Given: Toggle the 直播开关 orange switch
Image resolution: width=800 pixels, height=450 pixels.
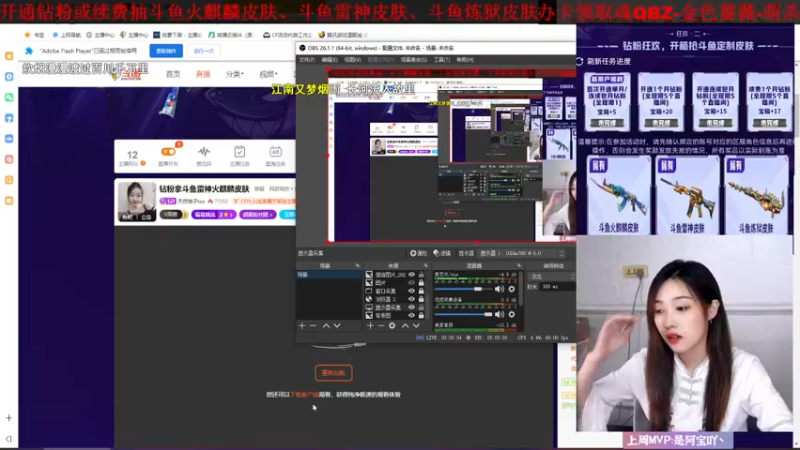Looking at the screenshot, I should click(168, 152).
